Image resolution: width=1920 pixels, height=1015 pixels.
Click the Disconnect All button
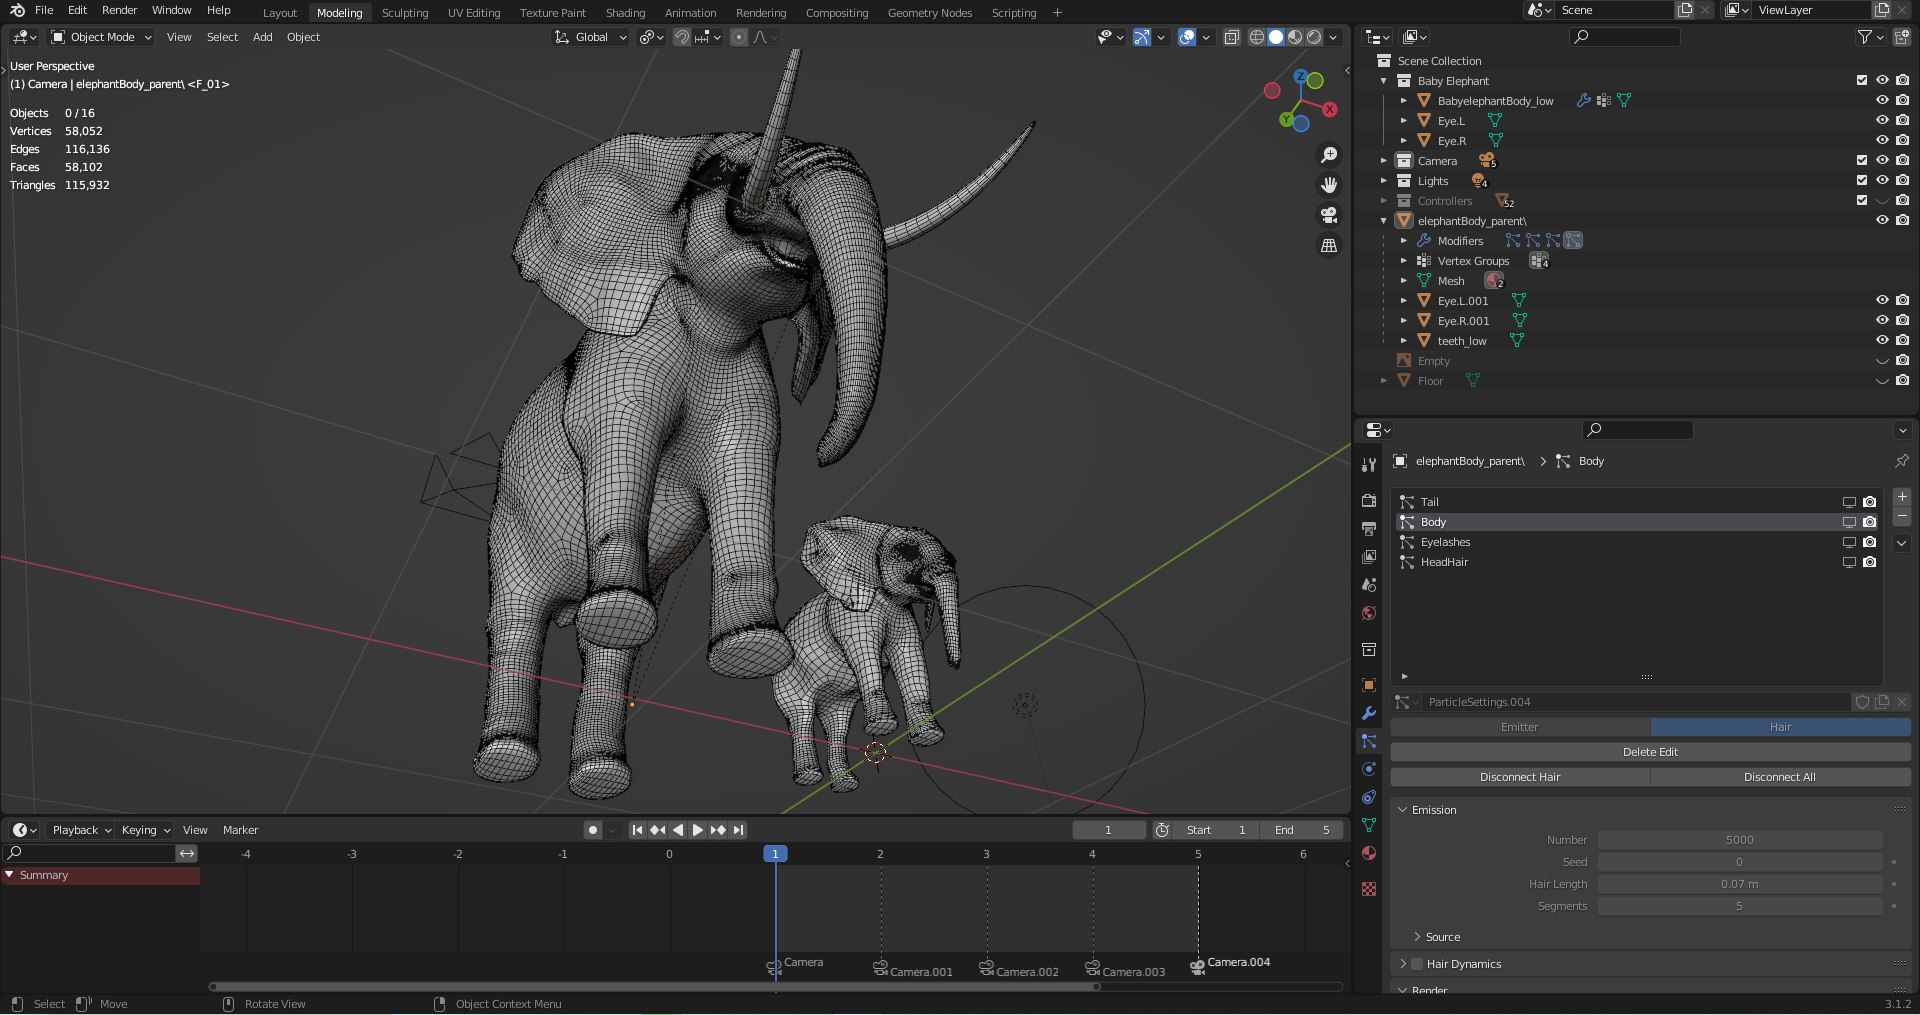tap(1780, 777)
